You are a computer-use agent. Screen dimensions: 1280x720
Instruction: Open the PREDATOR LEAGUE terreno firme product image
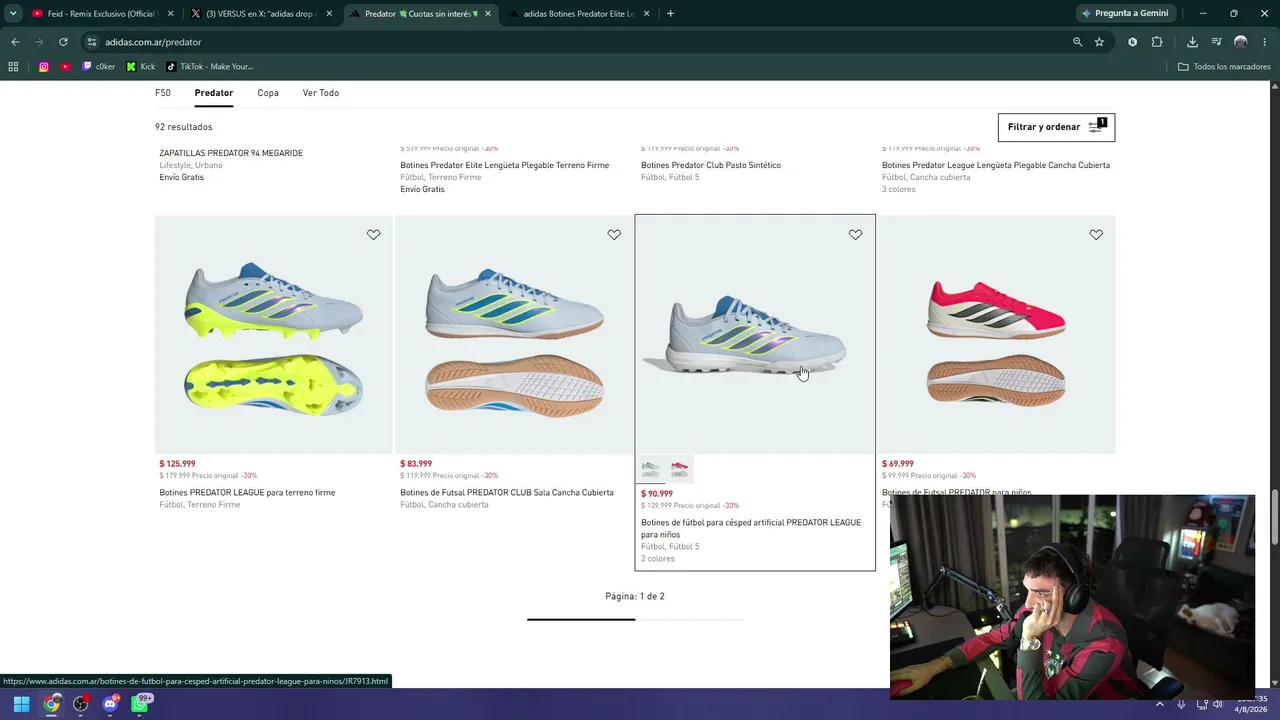[x=273, y=334]
